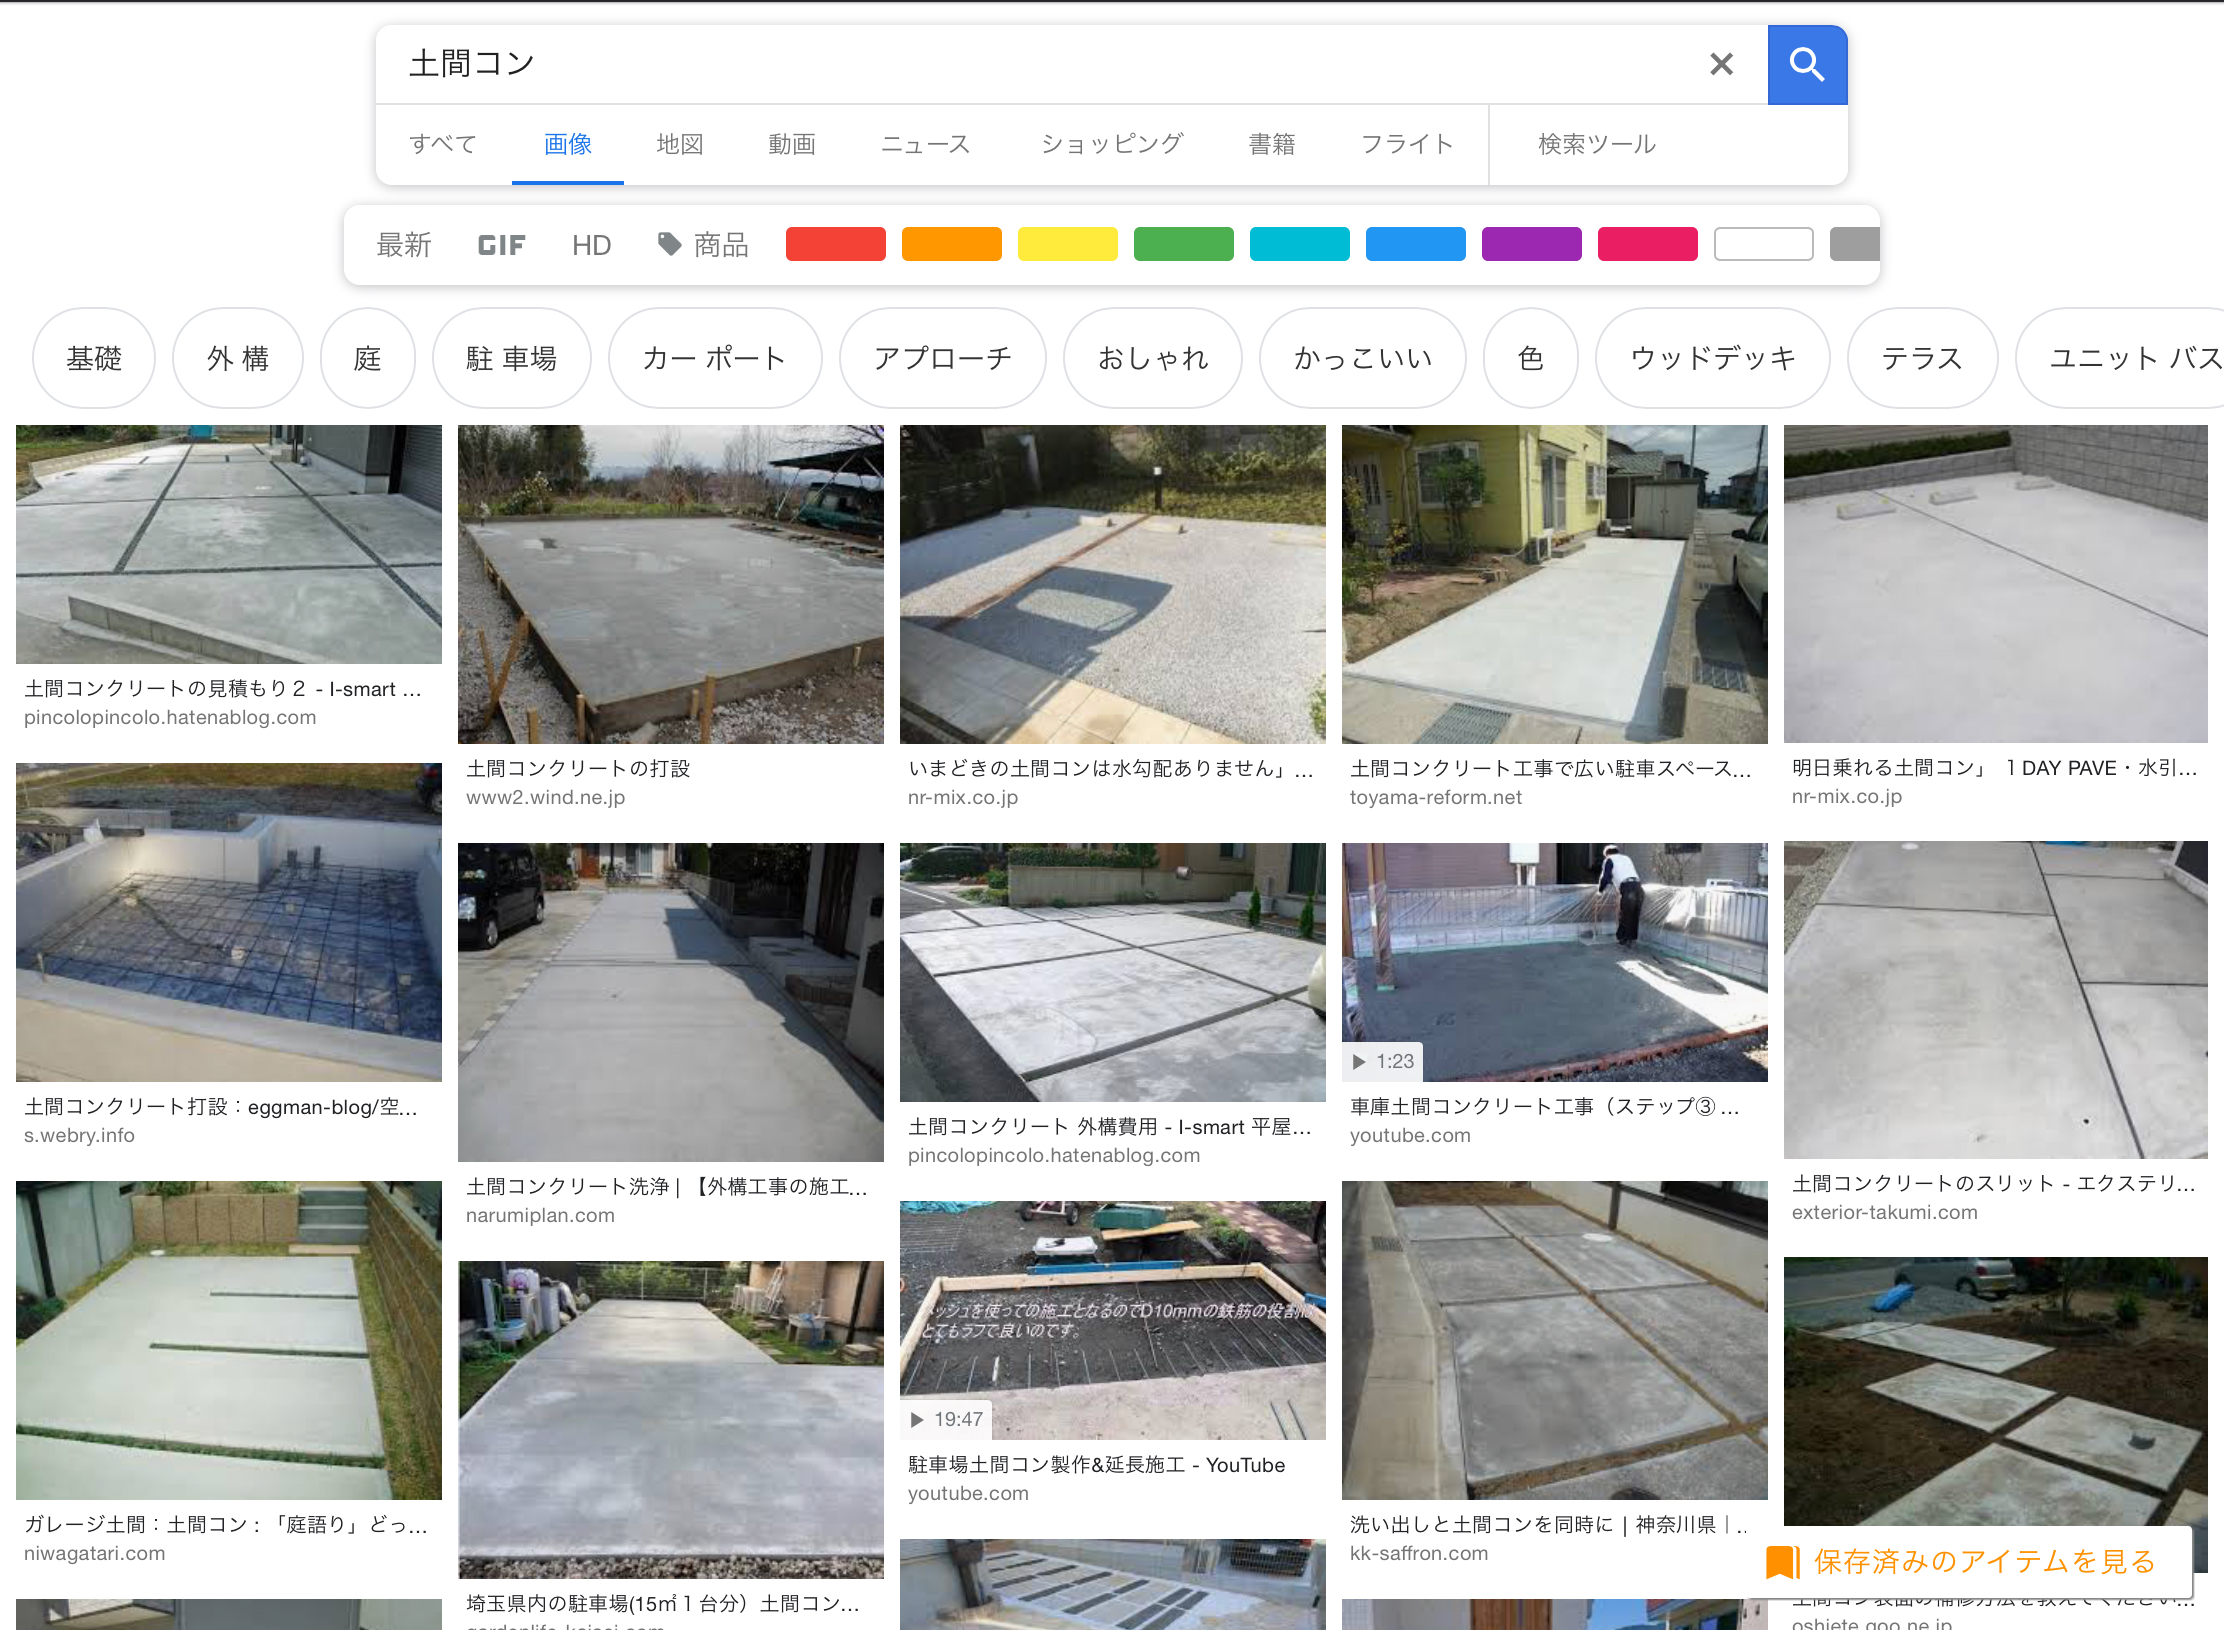Screen dimensions: 2224x1630
Task: Visit pincolopincolo.hatenablog.com link under first image
Action: 170,717
